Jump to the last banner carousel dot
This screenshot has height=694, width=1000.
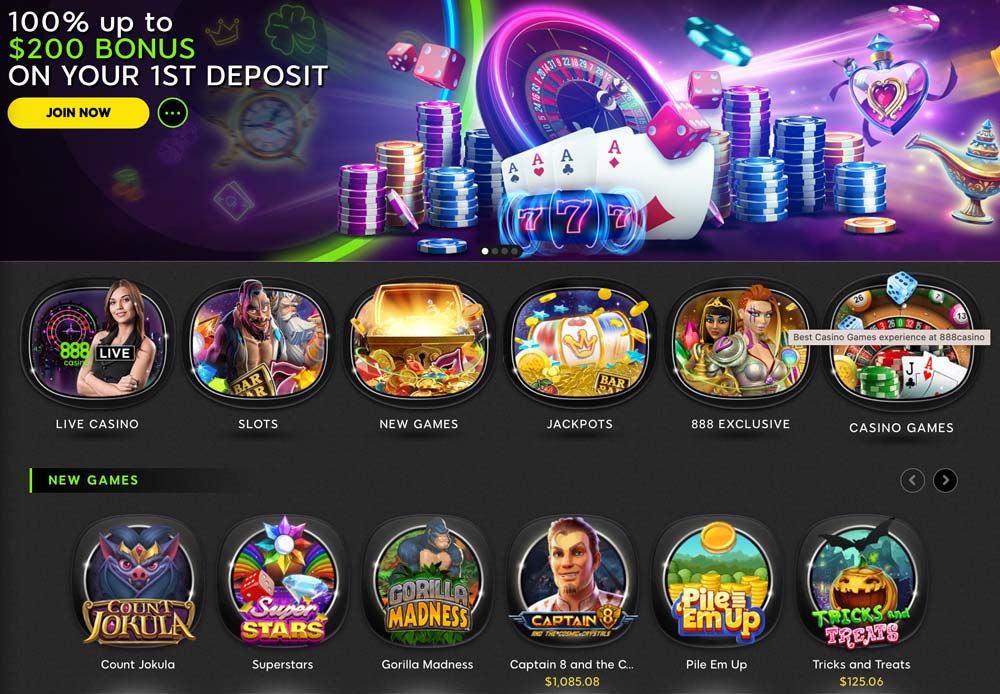(x=515, y=251)
